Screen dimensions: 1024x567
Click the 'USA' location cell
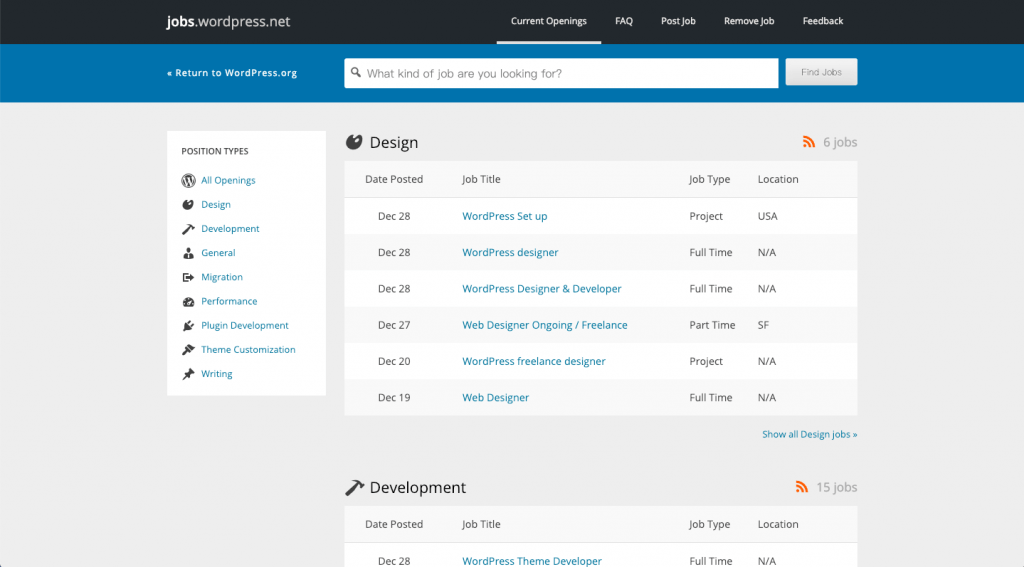pyautogui.click(x=767, y=216)
